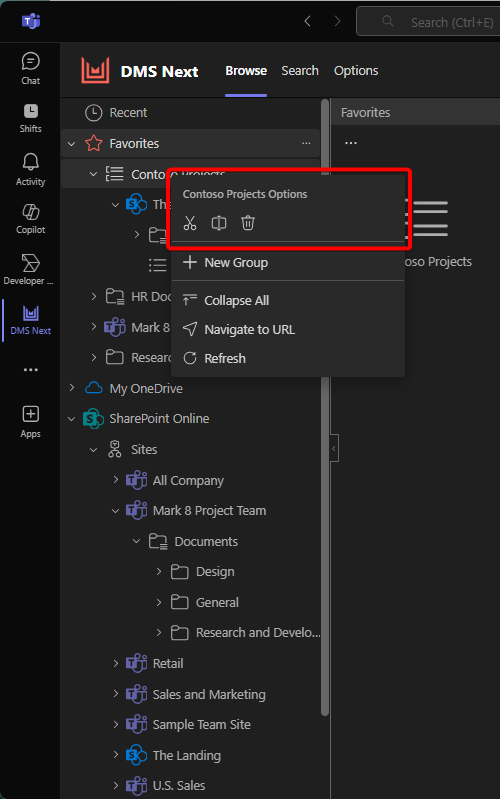500x799 pixels.
Task: Choose New Group from the context menu
Action: [x=288, y=262]
